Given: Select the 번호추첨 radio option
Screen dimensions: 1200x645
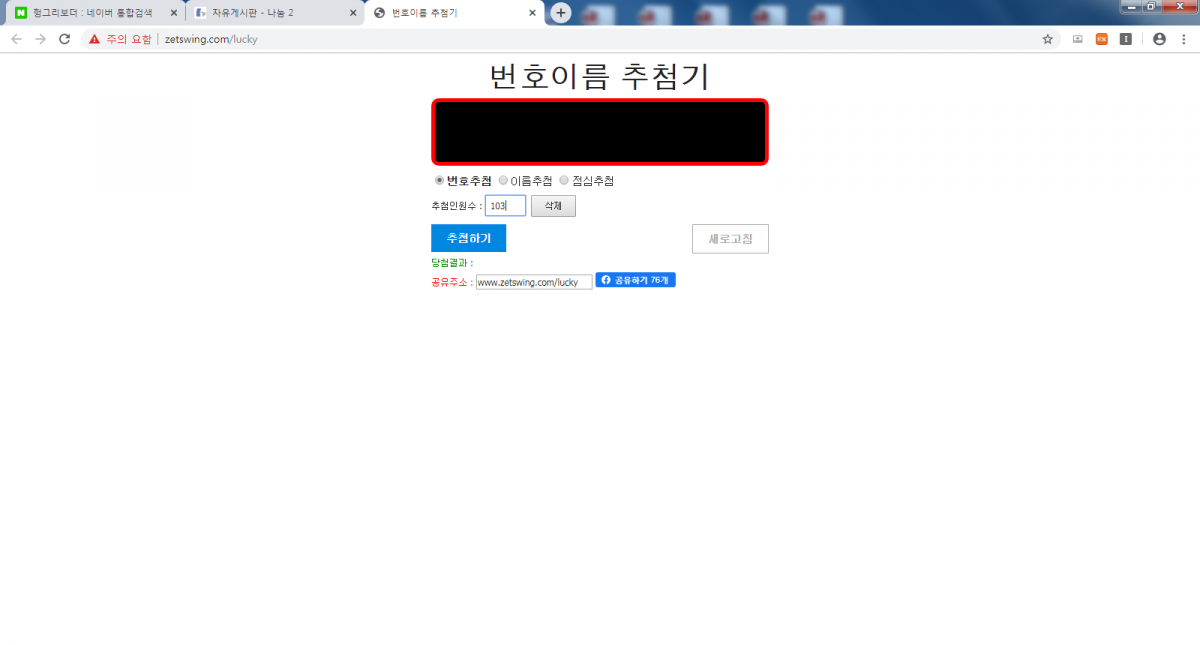Looking at the screenshot, I should pos(439,181).
